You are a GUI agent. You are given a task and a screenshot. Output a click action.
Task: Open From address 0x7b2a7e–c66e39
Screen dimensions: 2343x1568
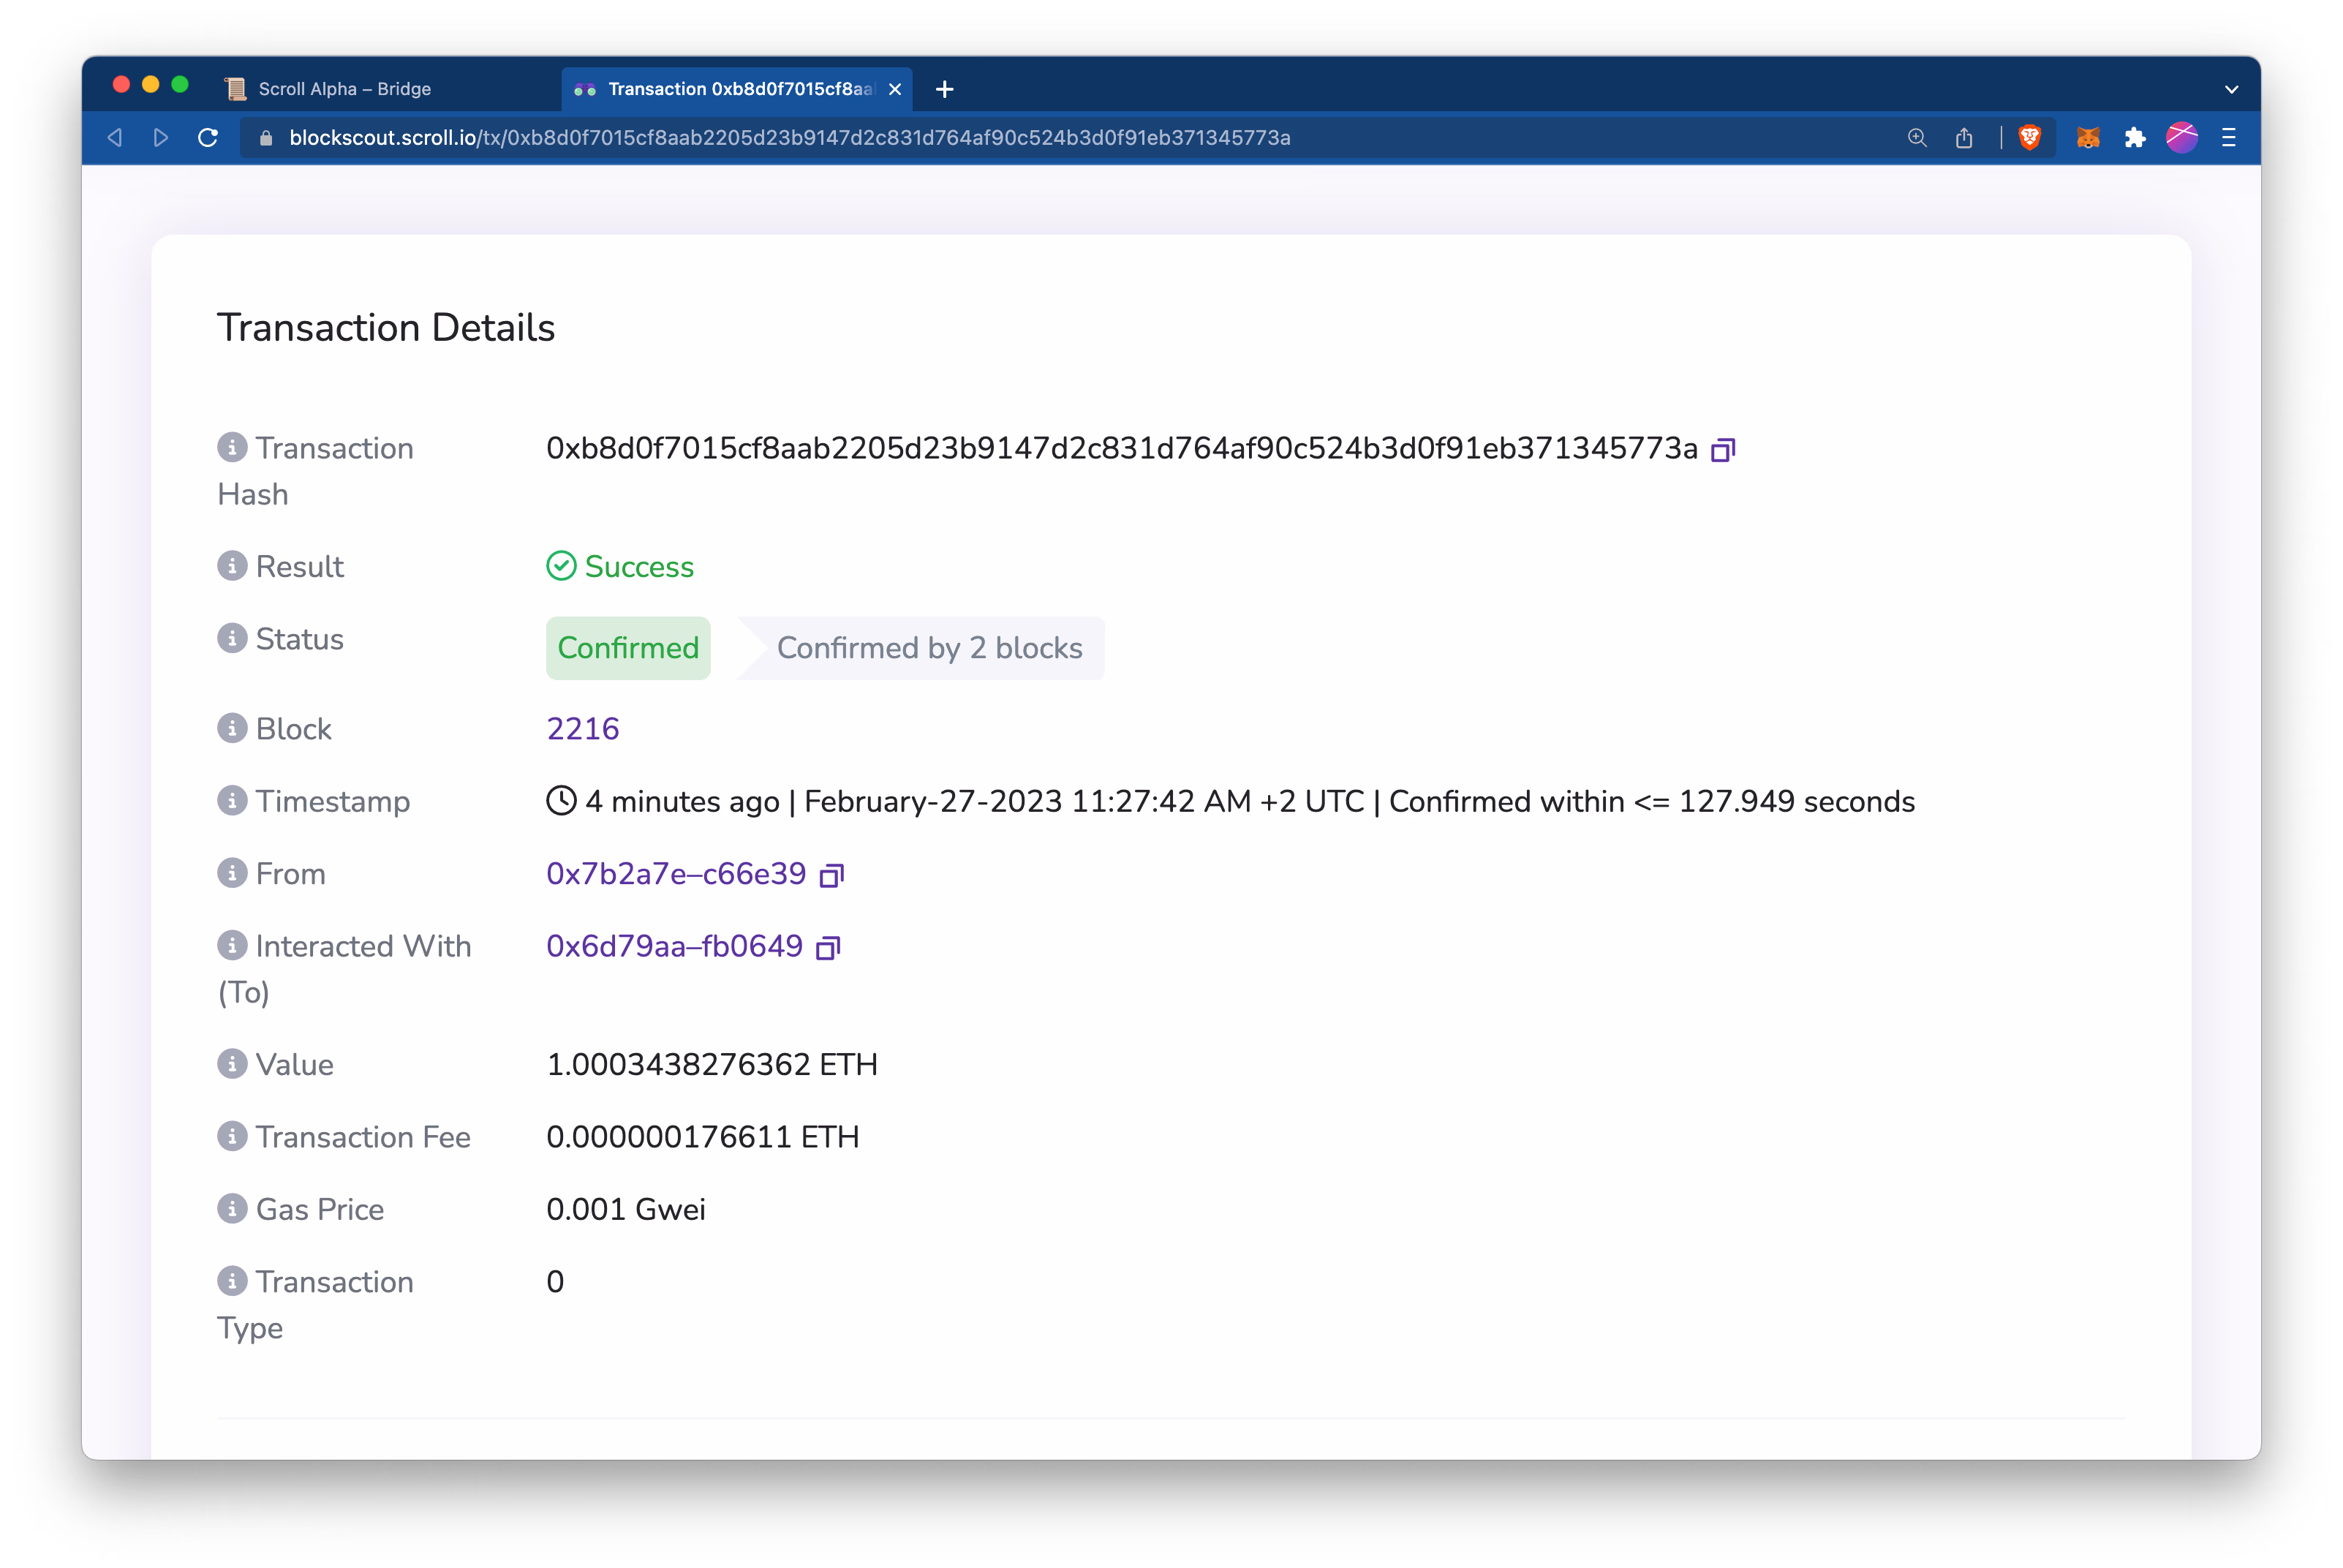676,874
